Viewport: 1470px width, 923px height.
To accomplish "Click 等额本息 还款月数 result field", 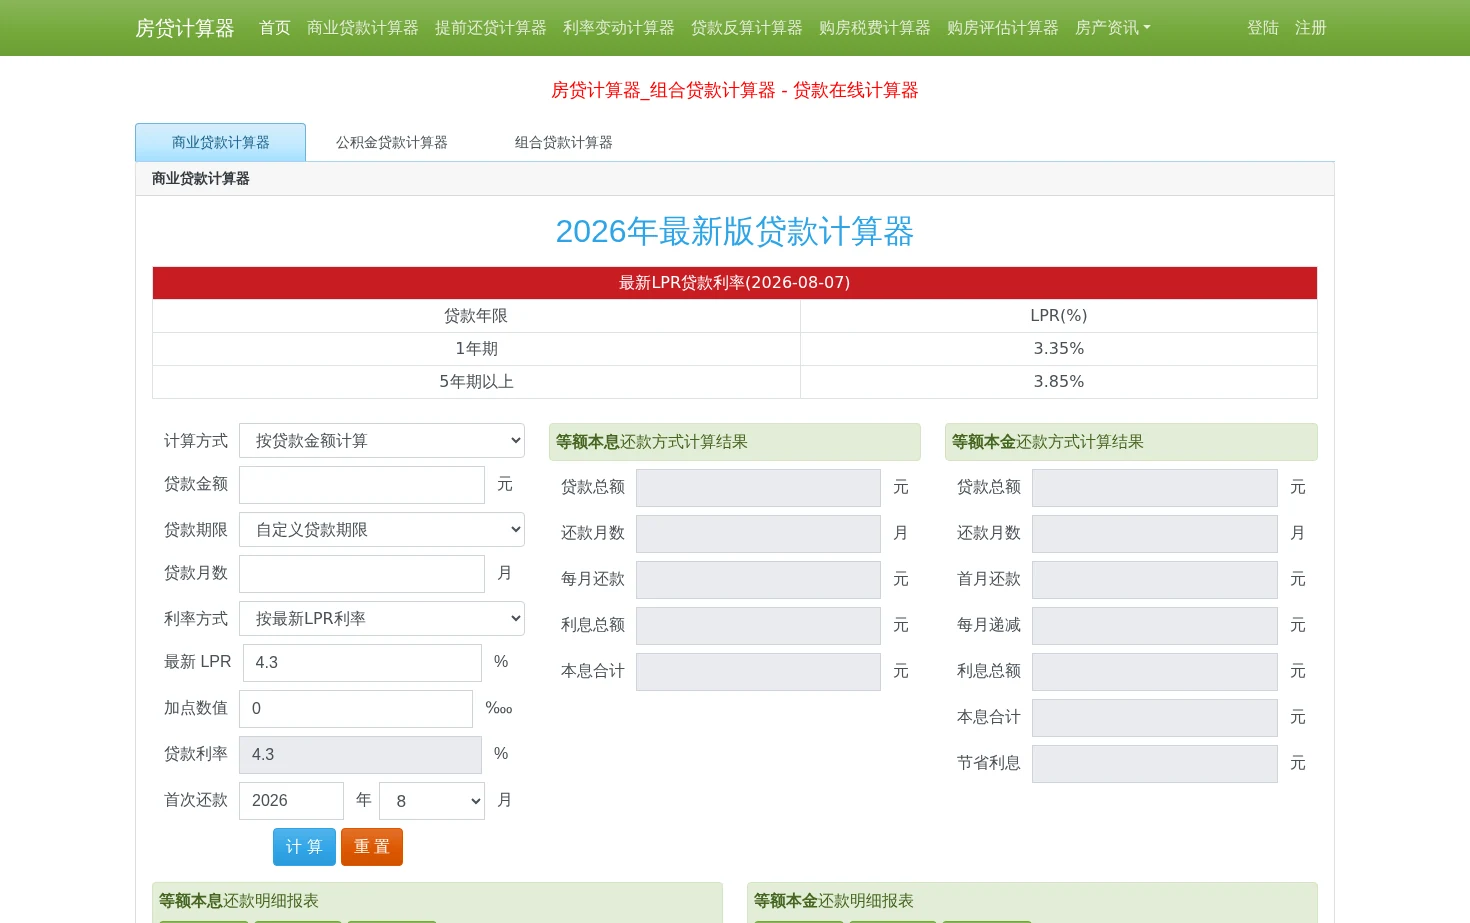I will tap(758, 534).
